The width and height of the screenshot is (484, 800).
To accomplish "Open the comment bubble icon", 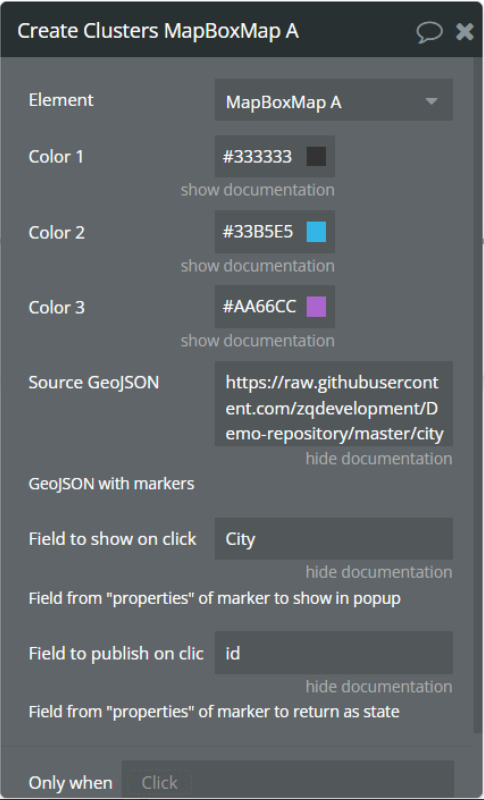I will pyautogui.click(x=429, y=32).
